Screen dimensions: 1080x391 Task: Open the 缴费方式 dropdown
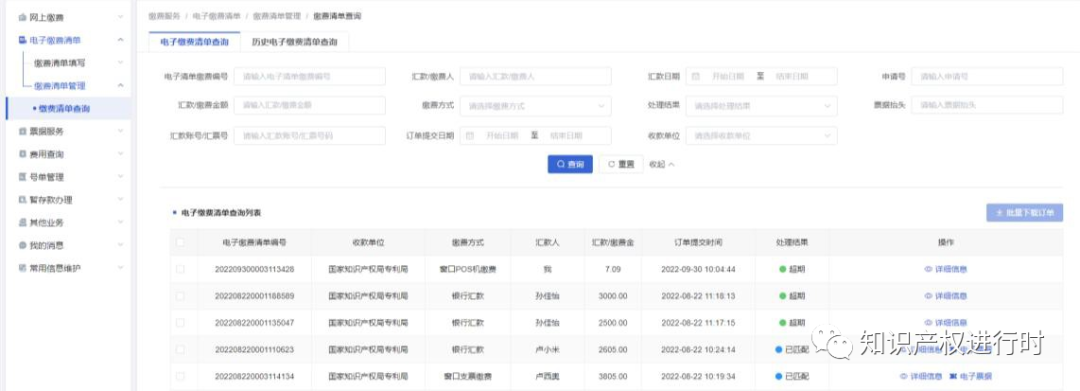coord(535,106)
